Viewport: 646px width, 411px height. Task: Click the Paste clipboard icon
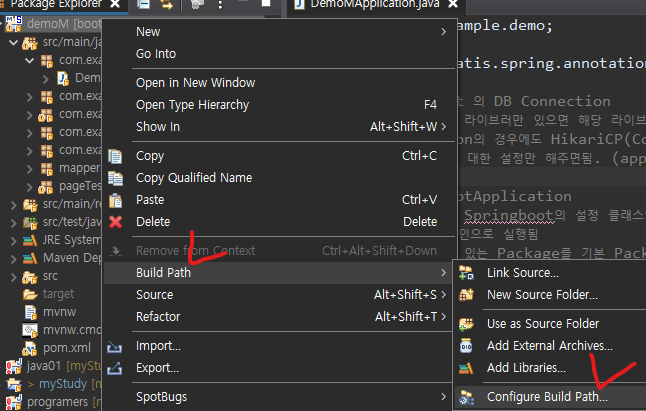click(x=115, y=200)
